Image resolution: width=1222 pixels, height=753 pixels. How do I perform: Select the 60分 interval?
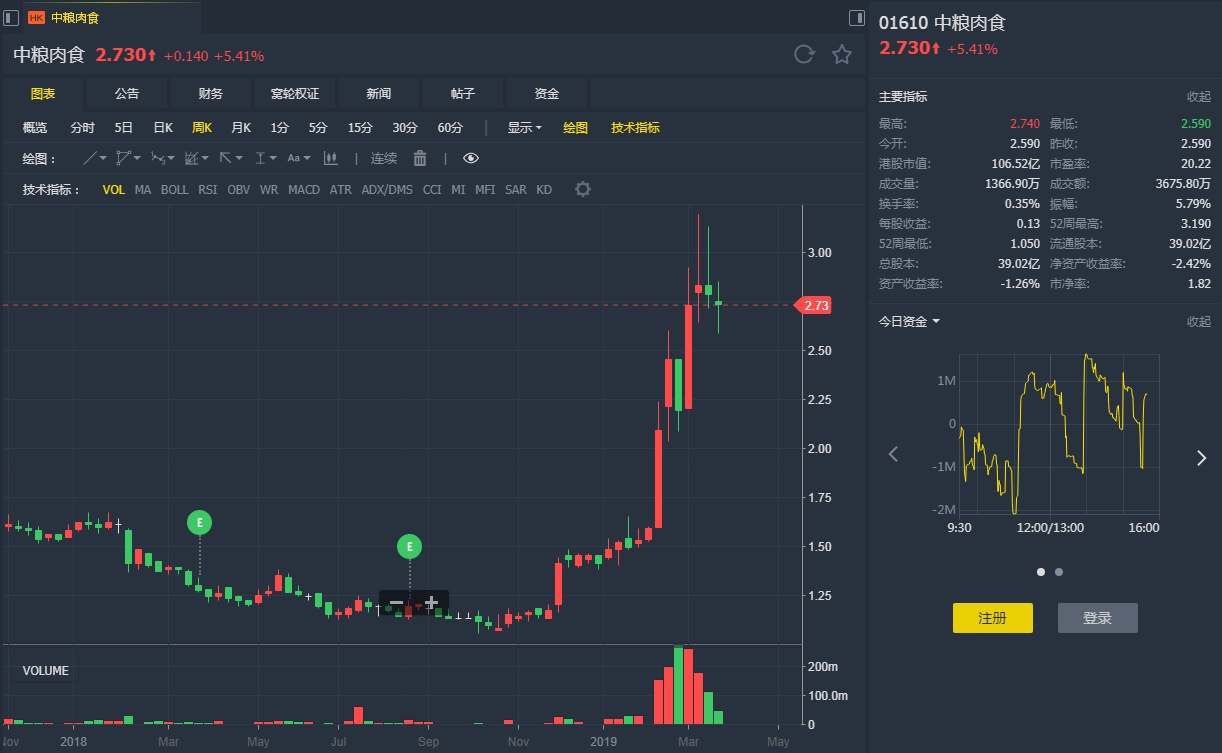click(450, 127)
